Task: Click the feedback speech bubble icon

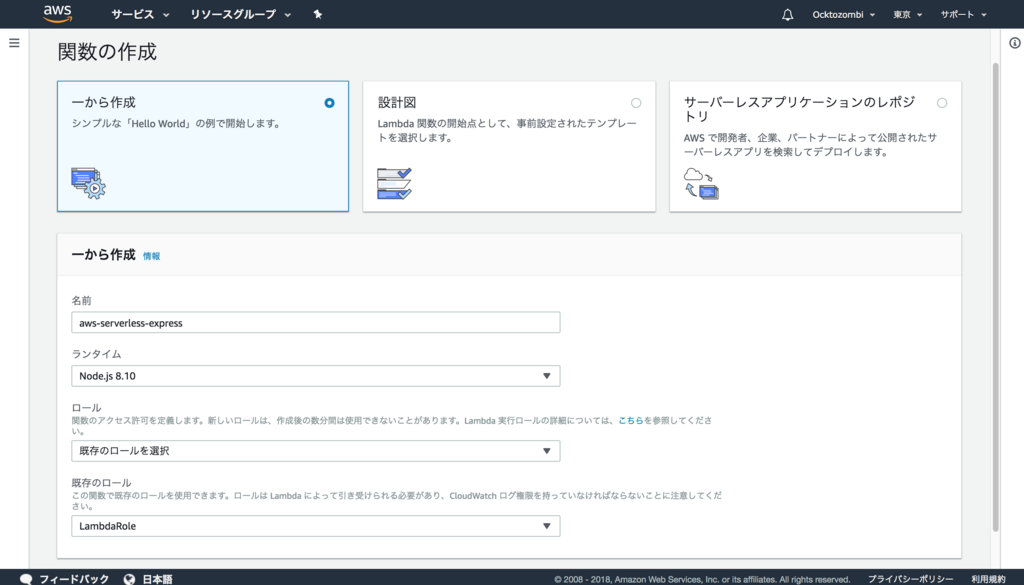Action: coord(26,579)
